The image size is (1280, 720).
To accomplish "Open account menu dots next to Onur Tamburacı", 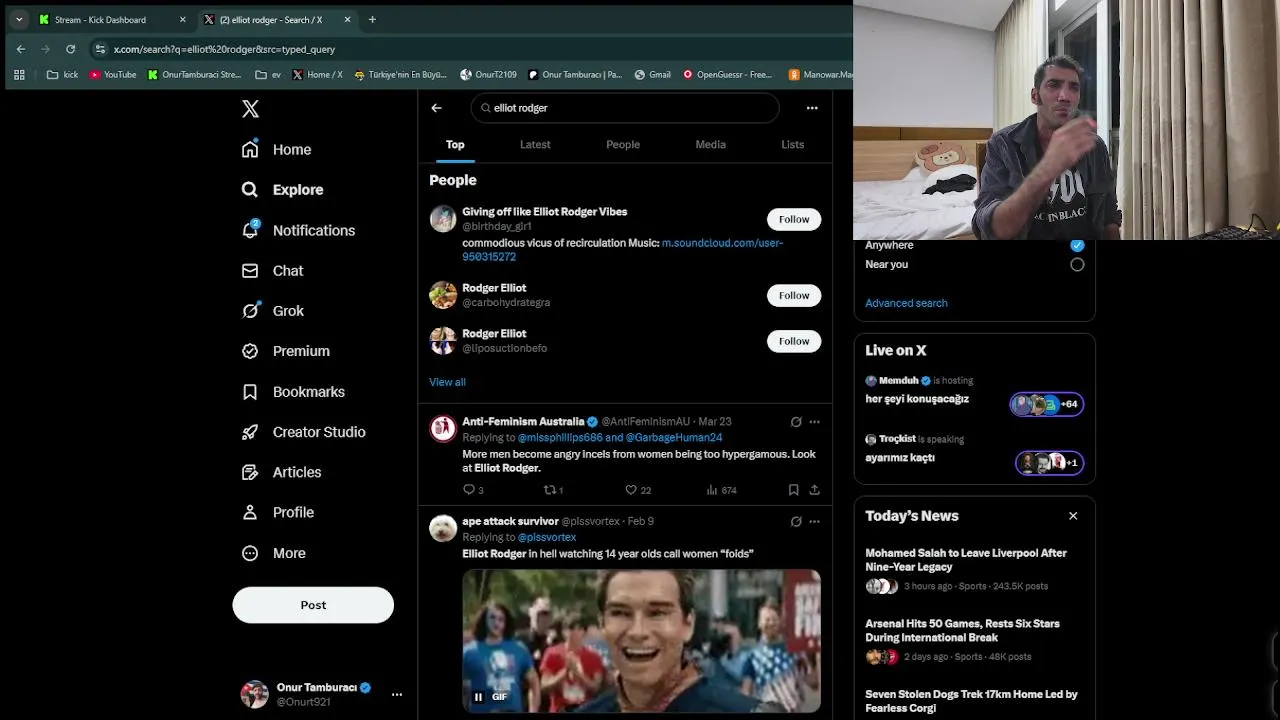I will [x=397, y=694].
